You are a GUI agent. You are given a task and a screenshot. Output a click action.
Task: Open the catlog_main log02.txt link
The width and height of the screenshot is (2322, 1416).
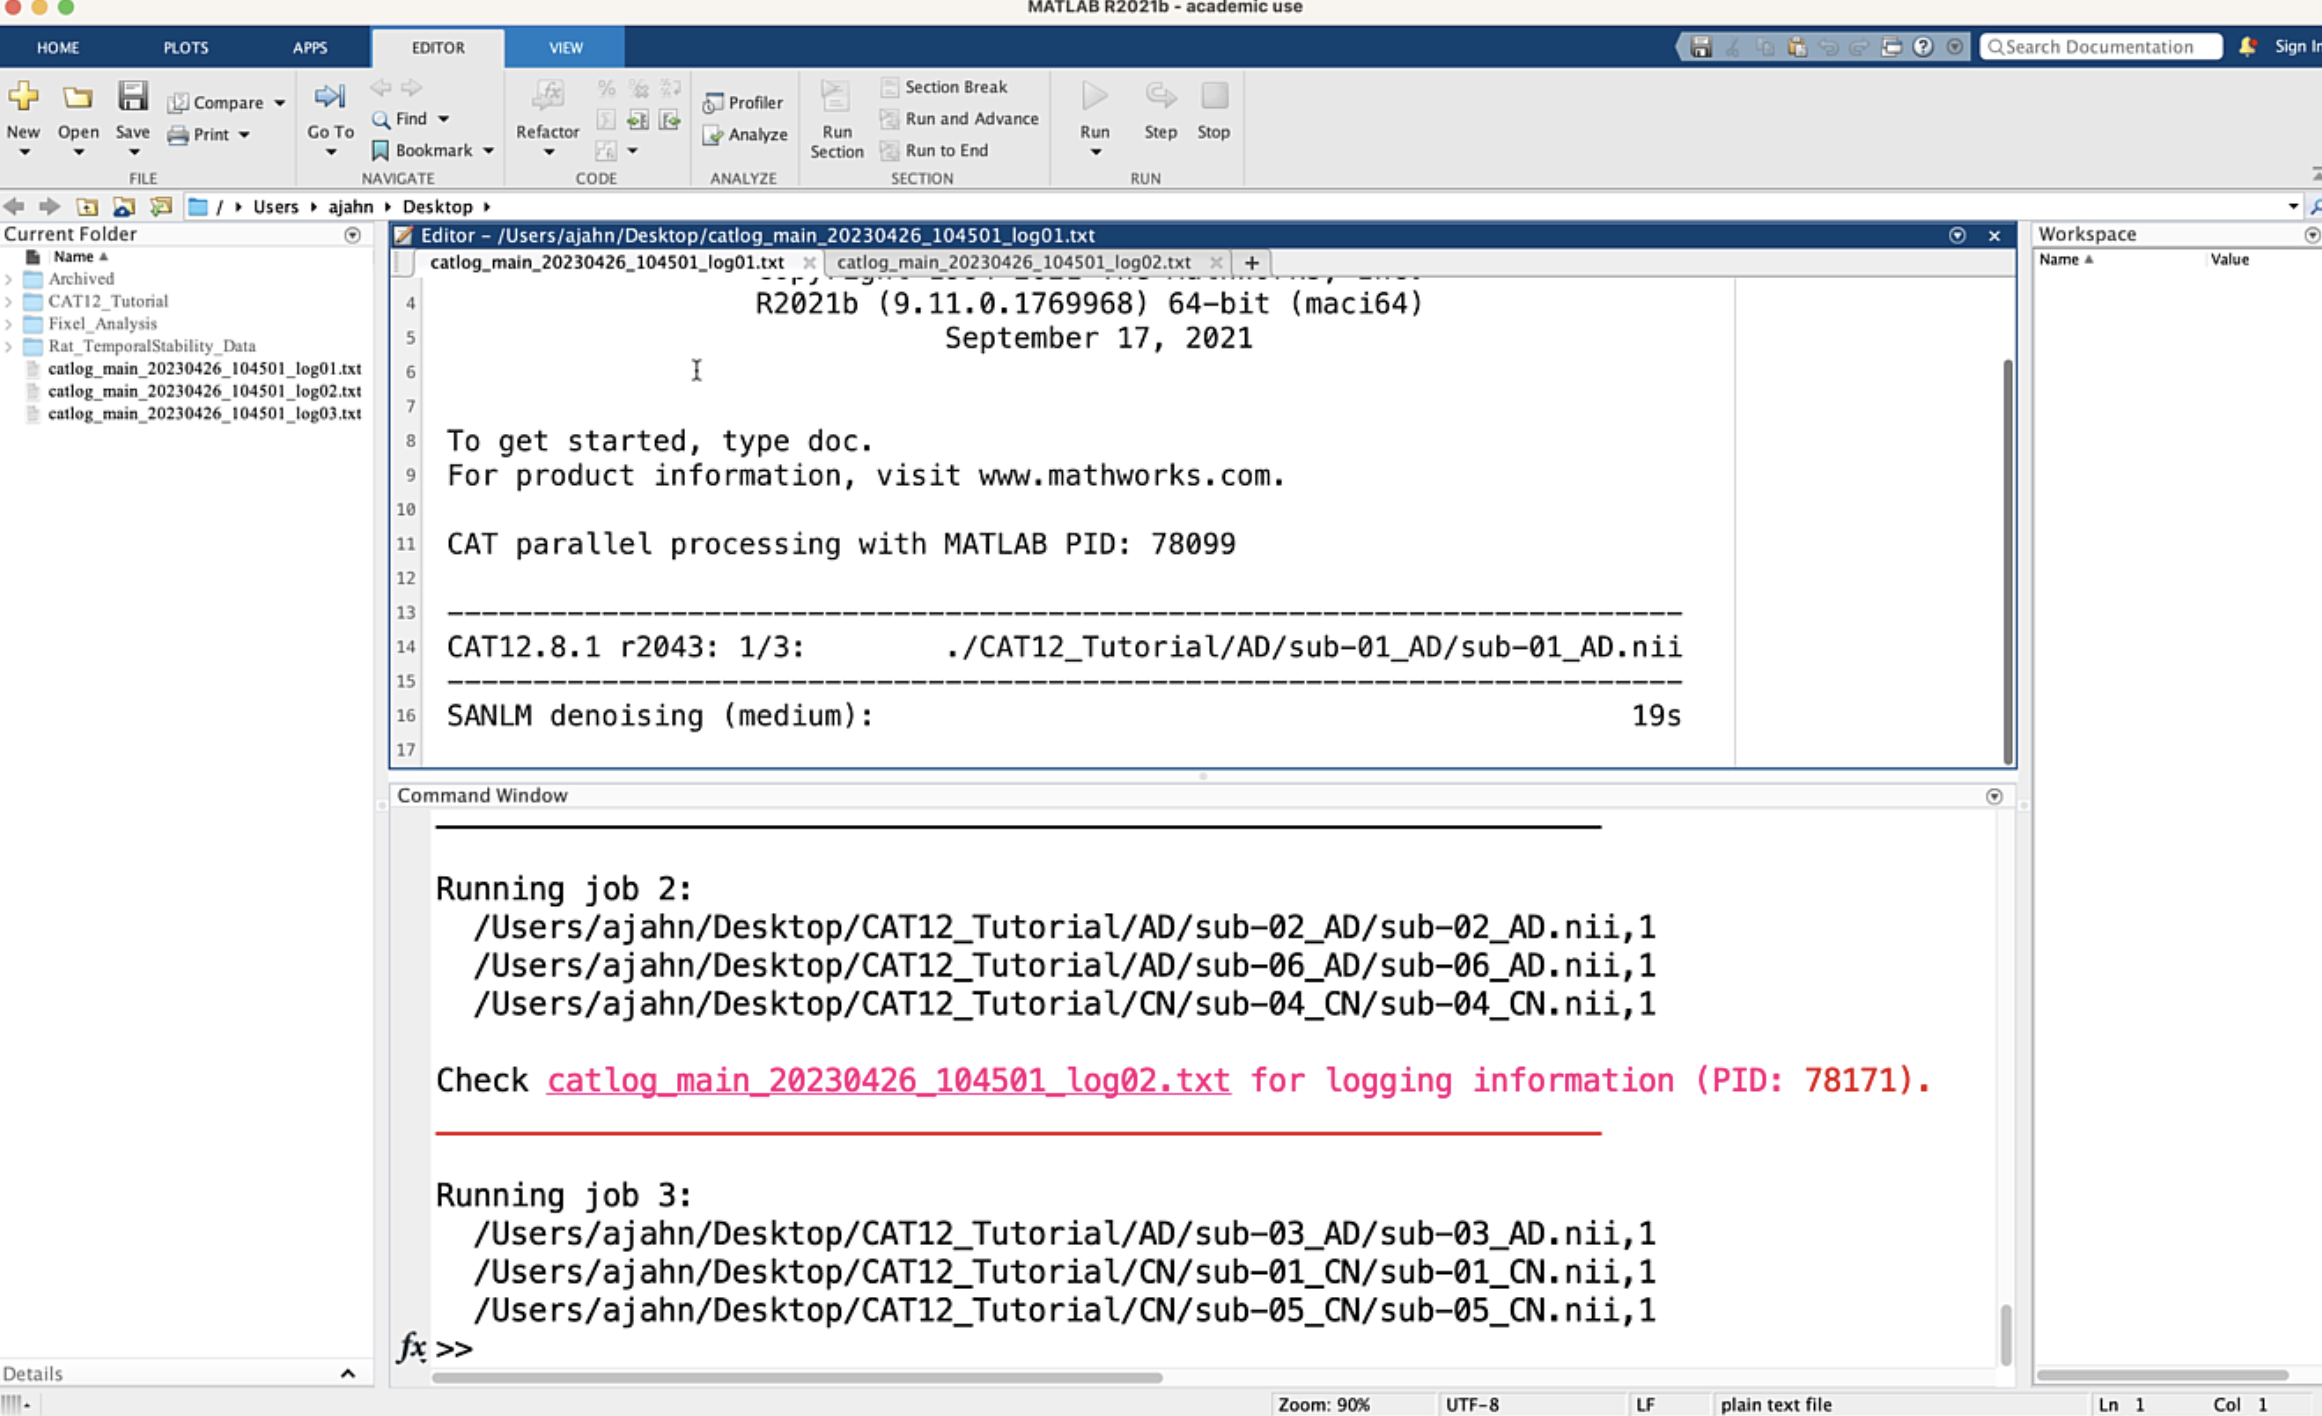(888, 1080)
